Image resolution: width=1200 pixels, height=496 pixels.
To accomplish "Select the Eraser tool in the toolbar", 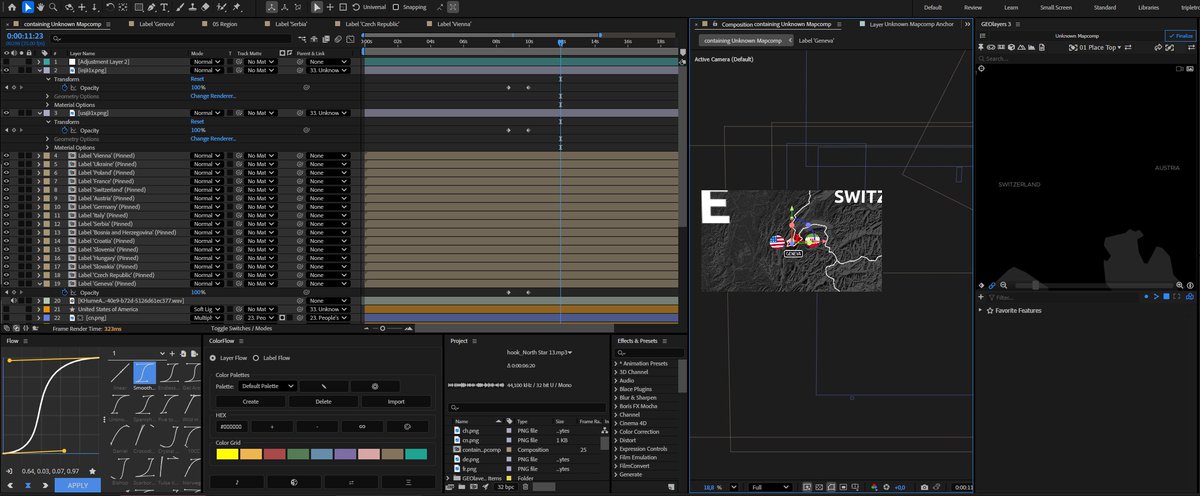I will [205, 7].
